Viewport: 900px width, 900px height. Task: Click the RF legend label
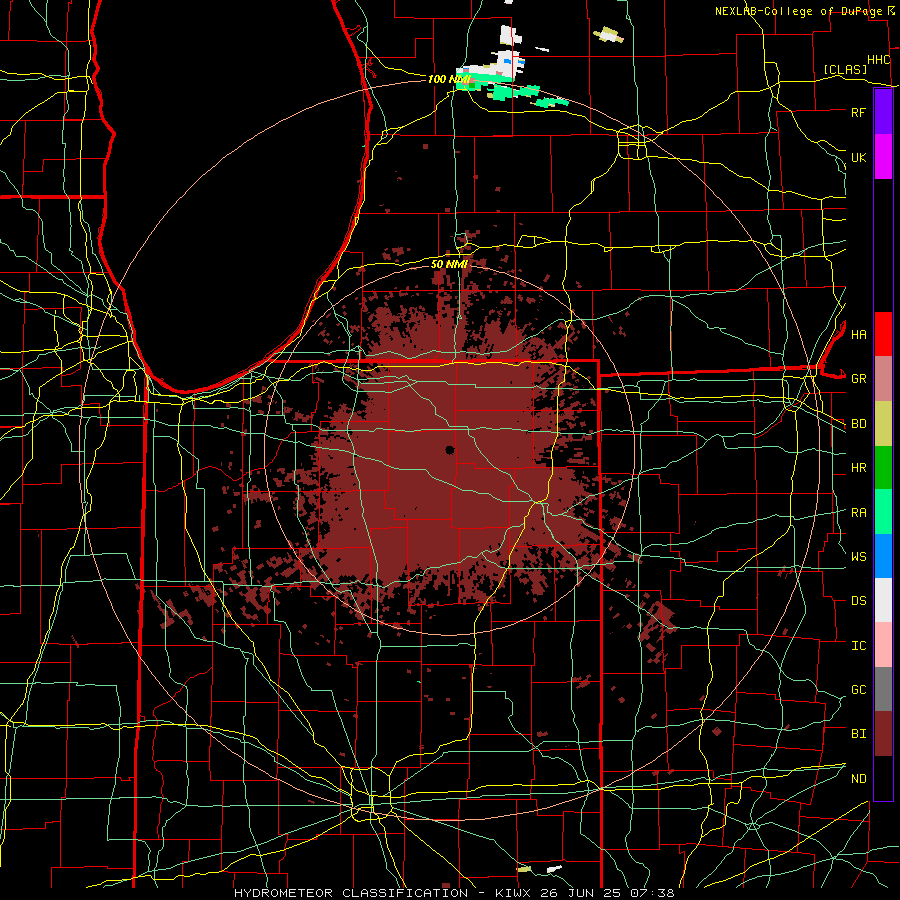[x=858, y=112]
